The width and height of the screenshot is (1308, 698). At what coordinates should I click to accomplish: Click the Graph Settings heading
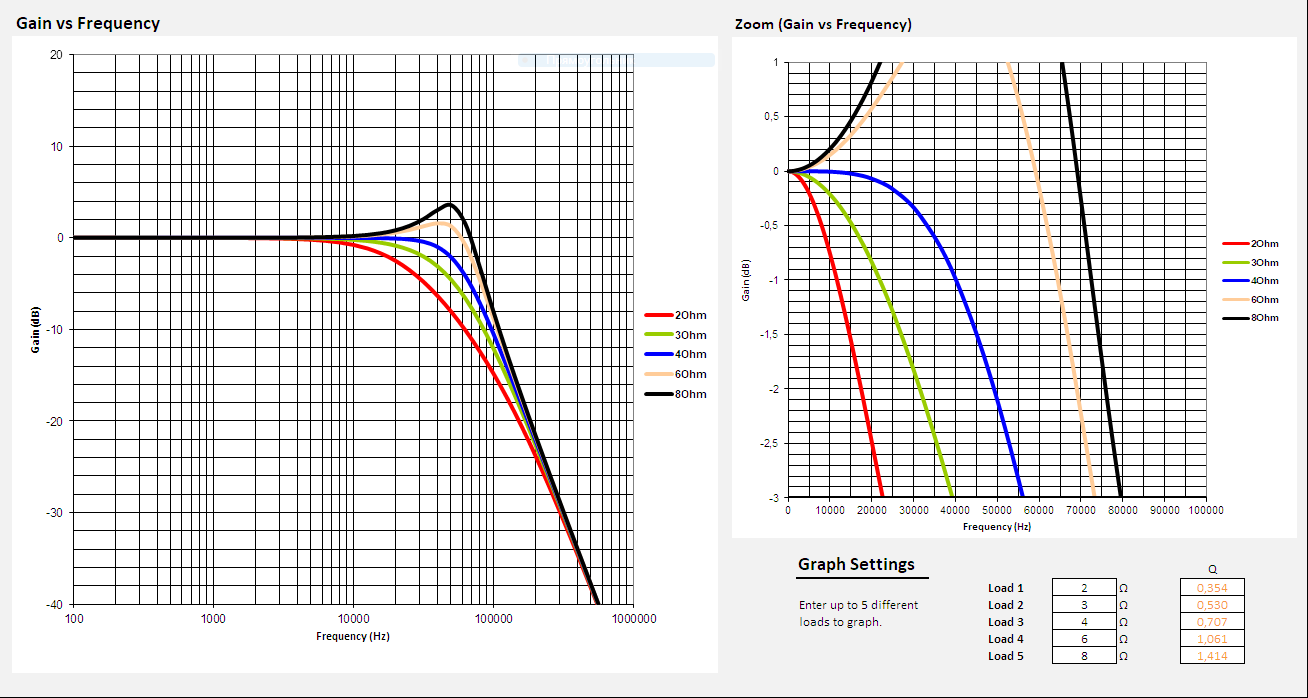point(856,565)
